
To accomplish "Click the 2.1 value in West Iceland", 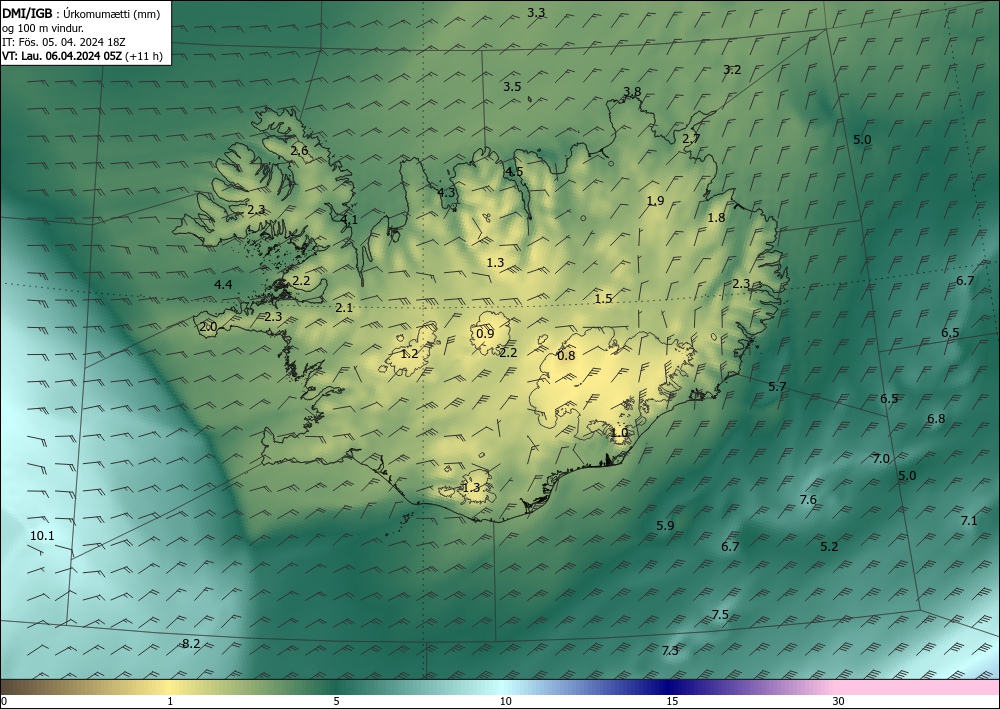I will (344, 307).
